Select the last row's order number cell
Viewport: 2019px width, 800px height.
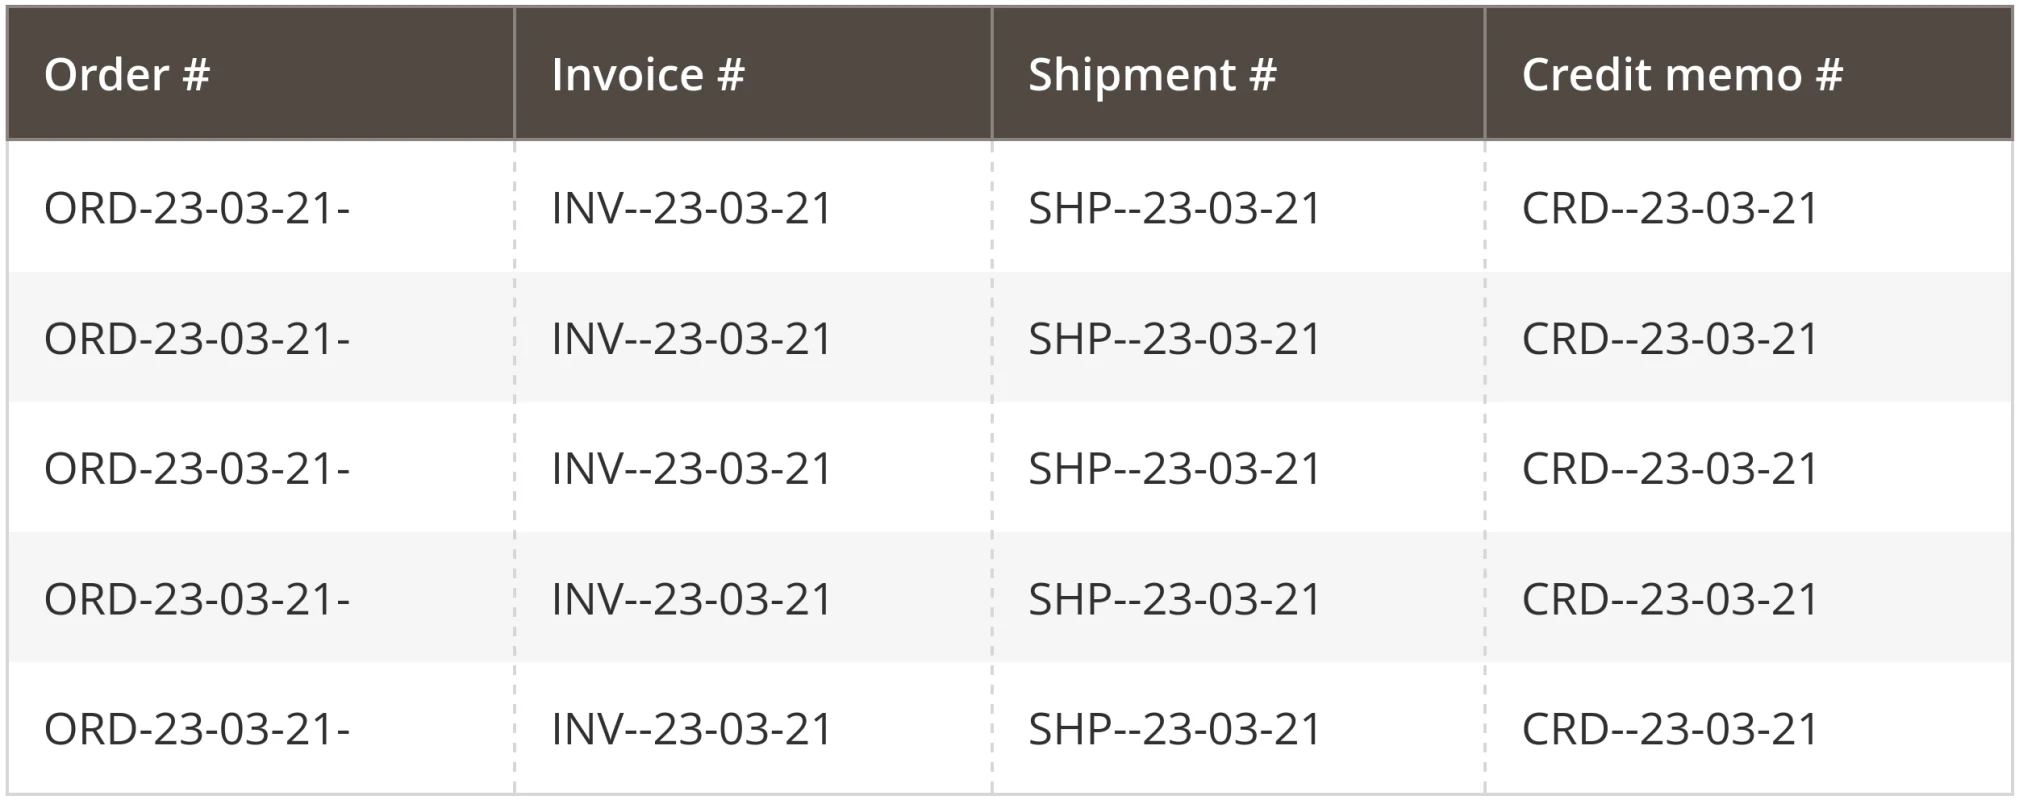(261, 728)
